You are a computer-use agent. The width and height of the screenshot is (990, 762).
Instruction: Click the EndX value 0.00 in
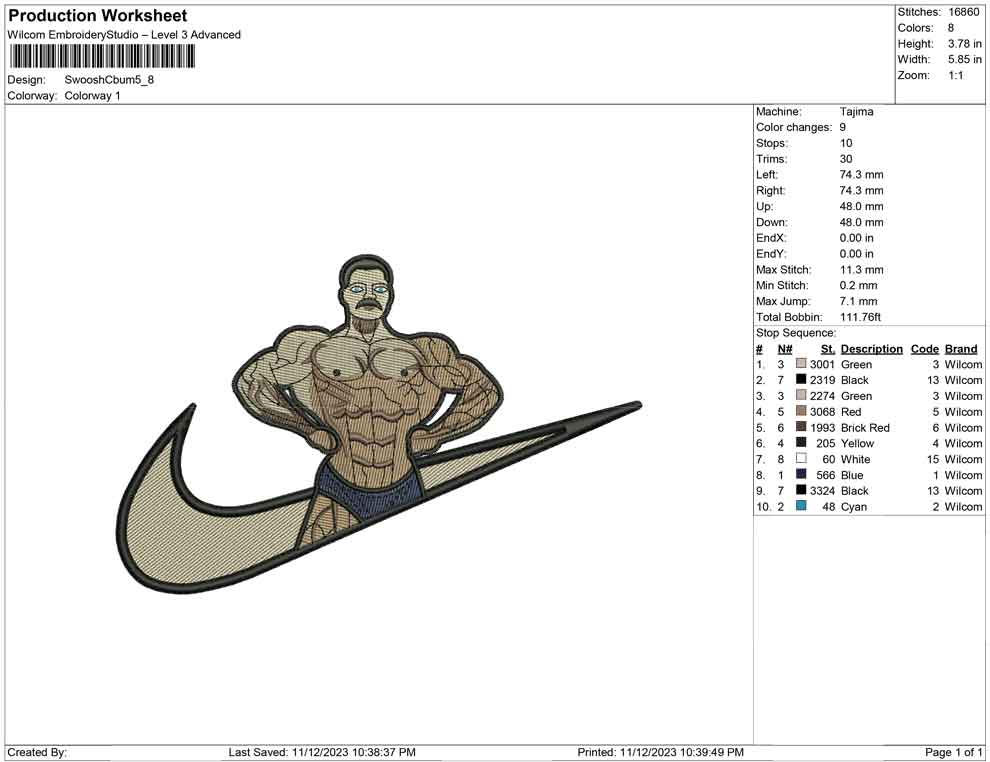tap(857, 238)
